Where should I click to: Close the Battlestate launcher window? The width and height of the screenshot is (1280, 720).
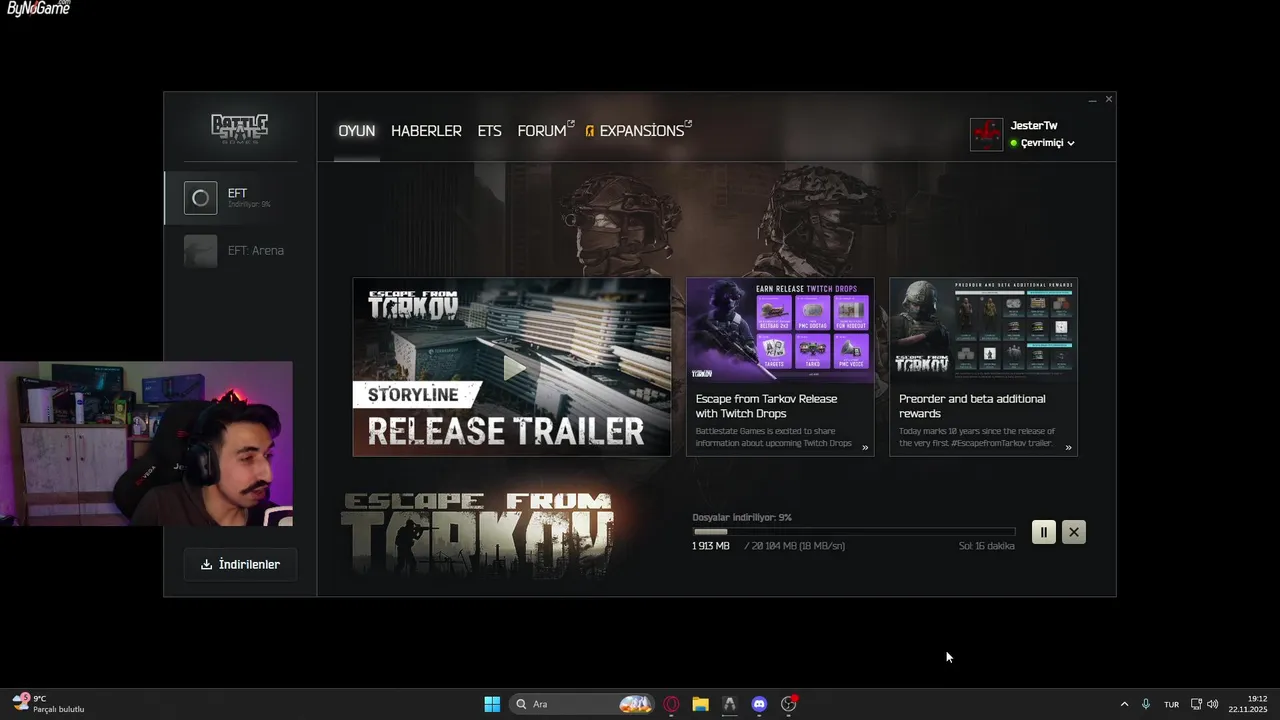coord(1108,100)
